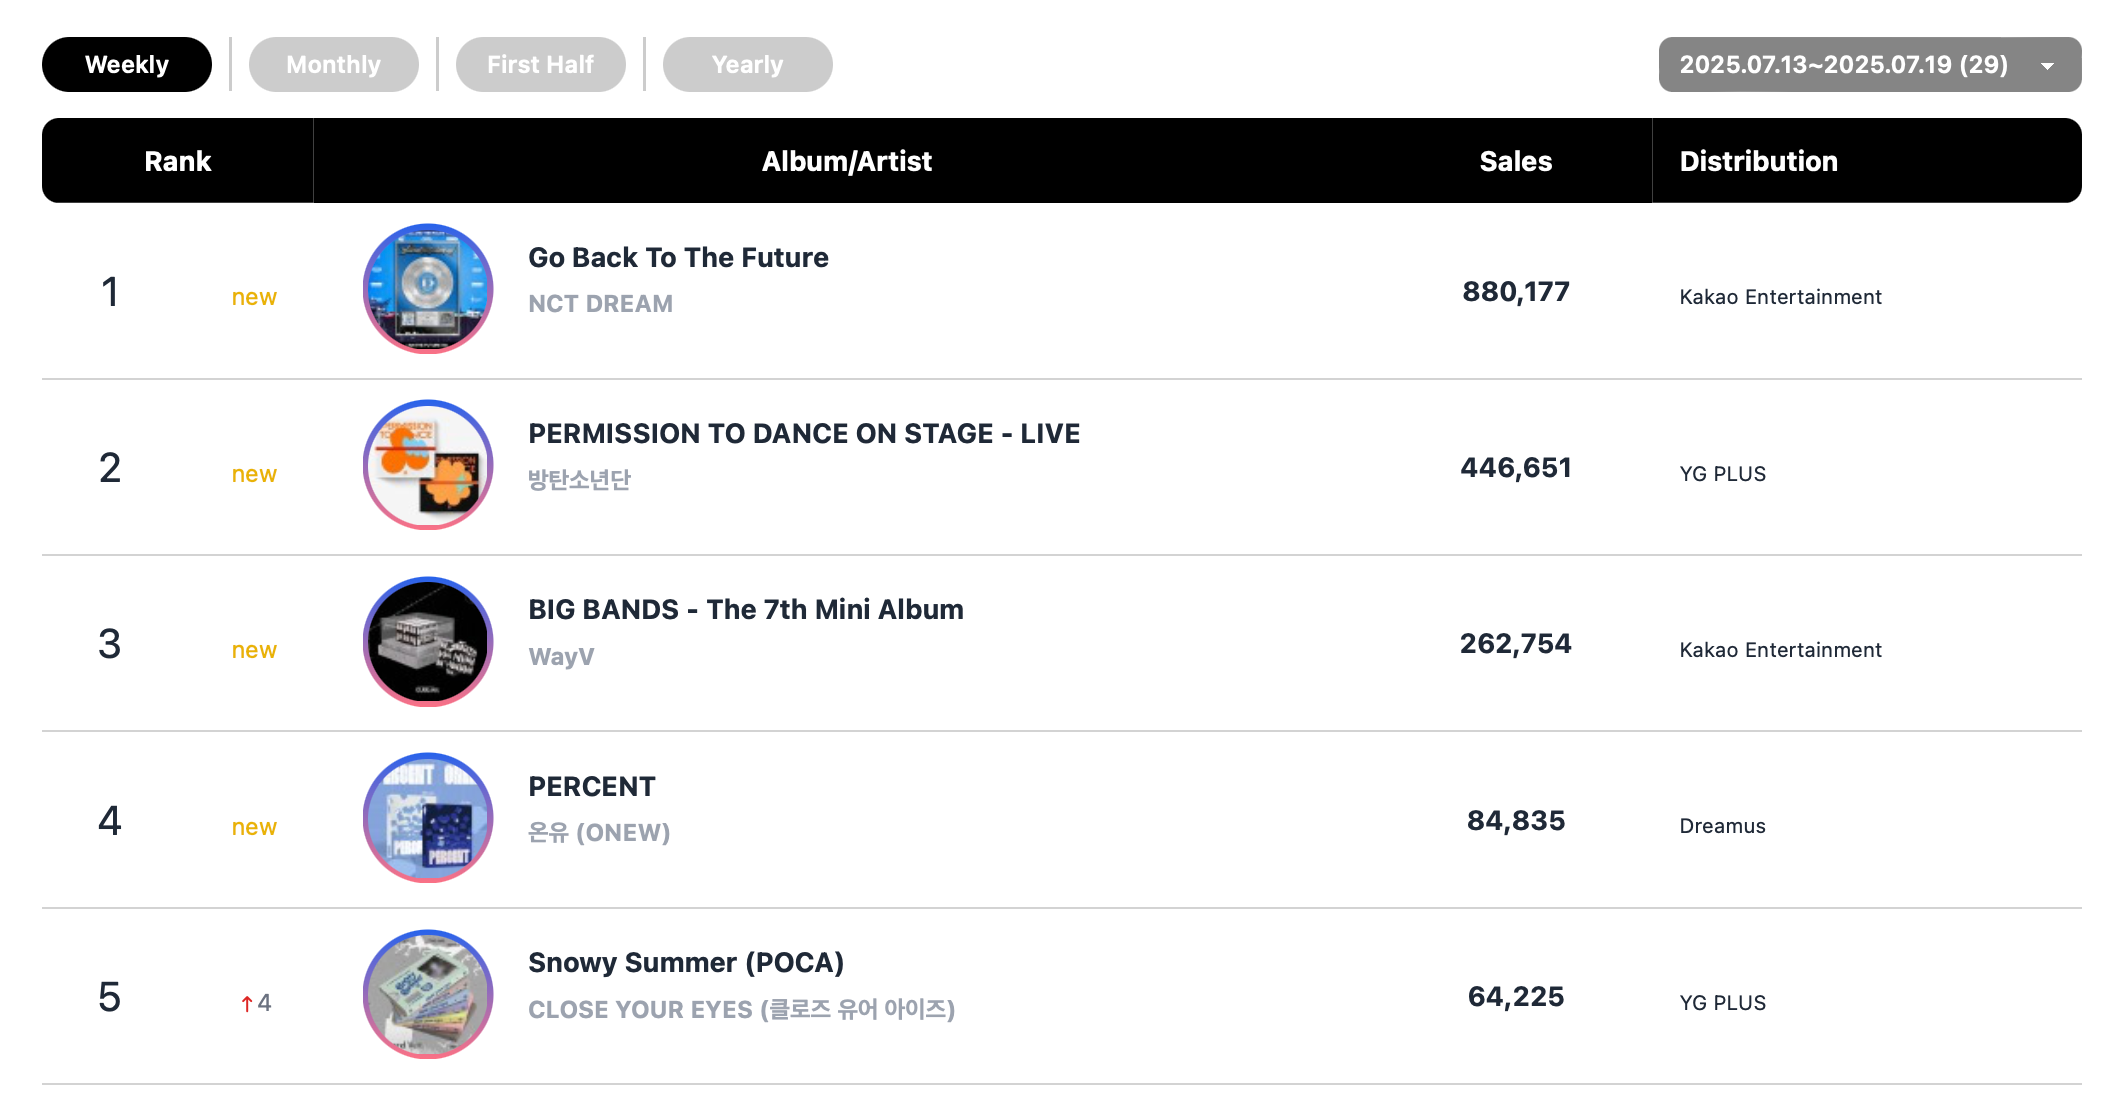2128x1099 pixels.
Task: Click Snowy Summer album cover thumbnail
Action: coord(428,995)
